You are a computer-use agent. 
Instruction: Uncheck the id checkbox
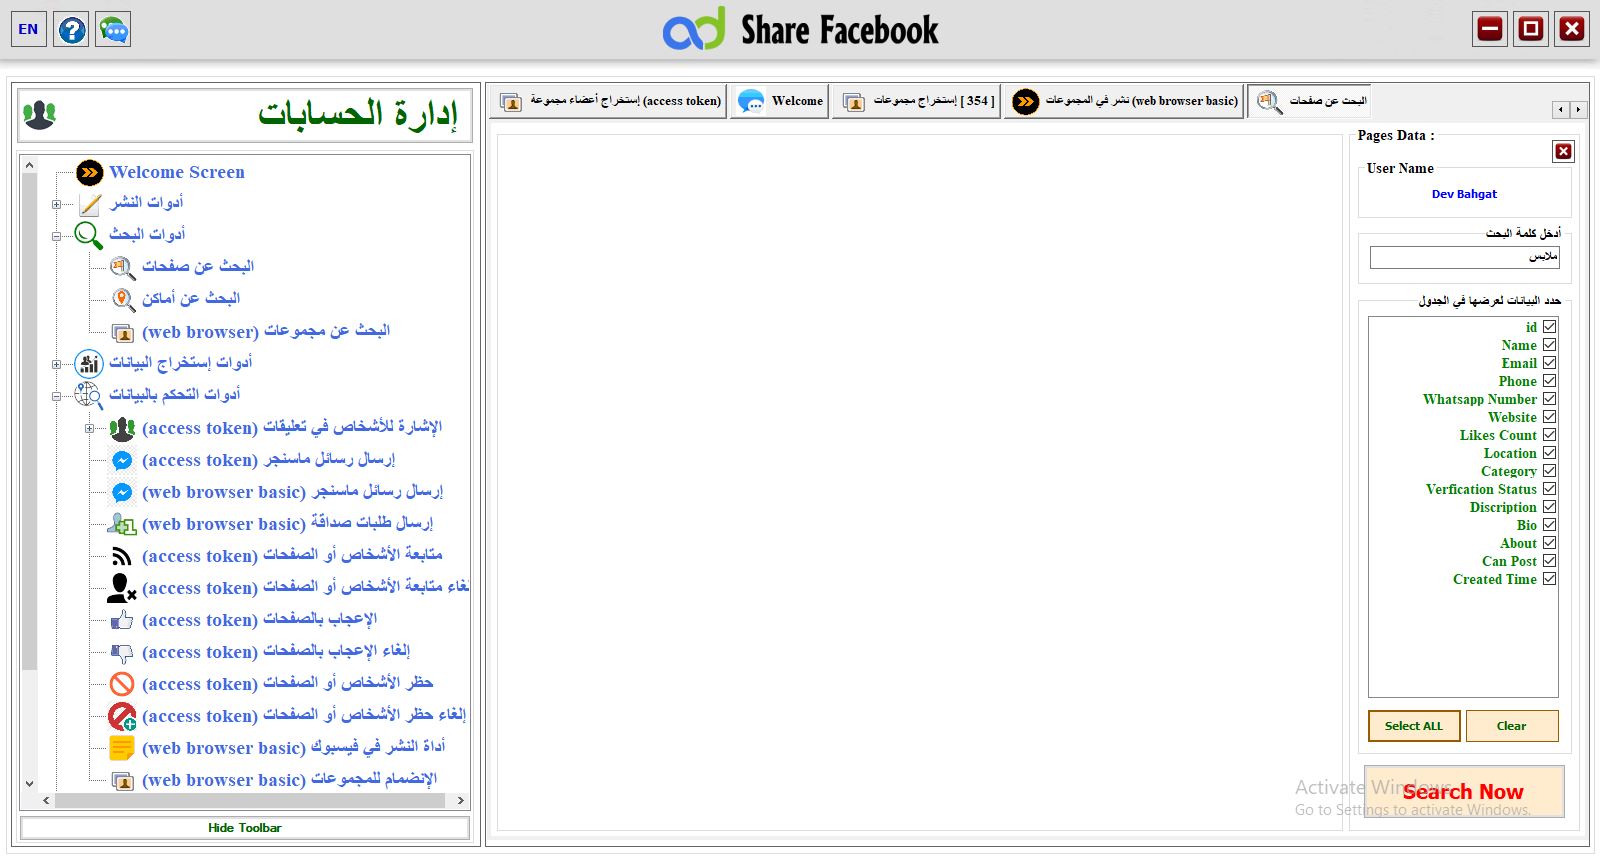[1549, 327]
